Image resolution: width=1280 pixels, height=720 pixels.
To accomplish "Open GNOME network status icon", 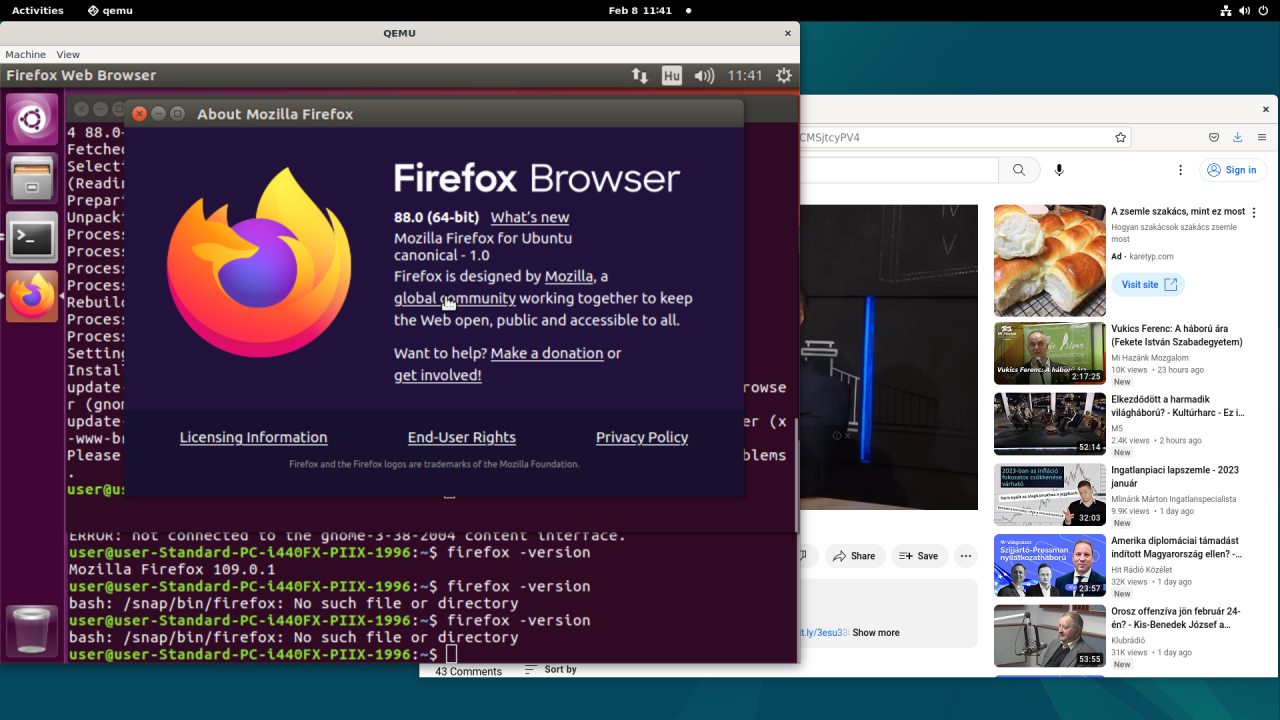I will tap(1226, 10).
